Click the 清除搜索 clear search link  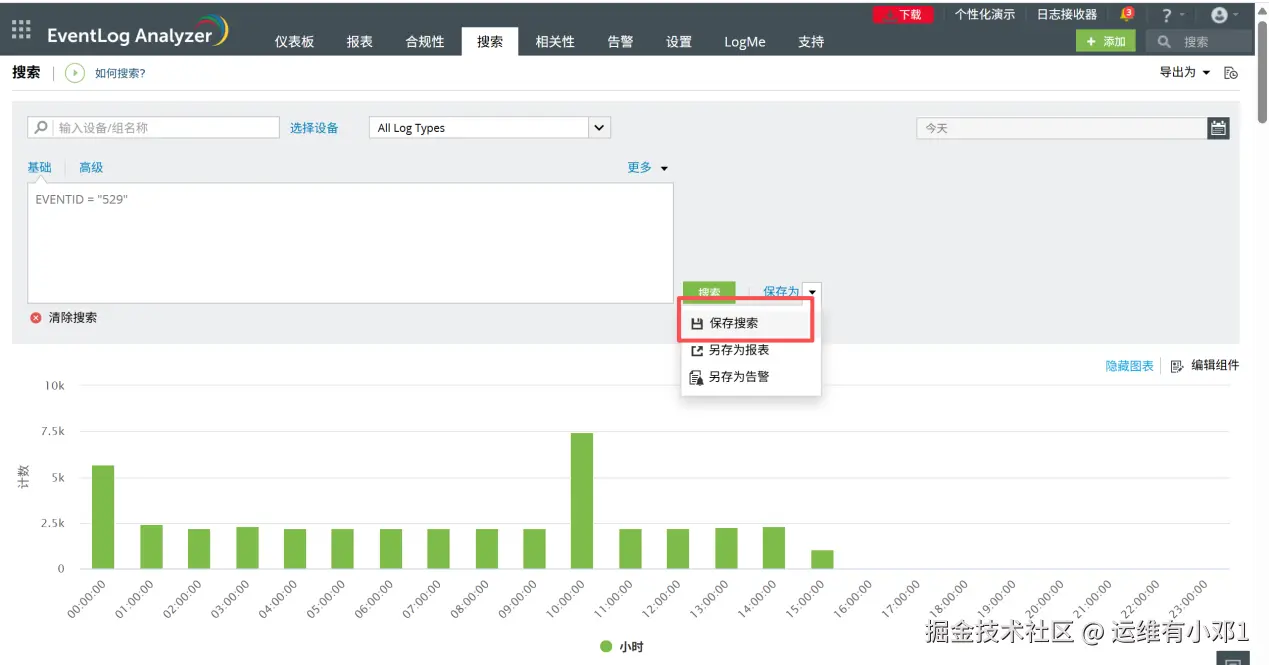(73, 318)
